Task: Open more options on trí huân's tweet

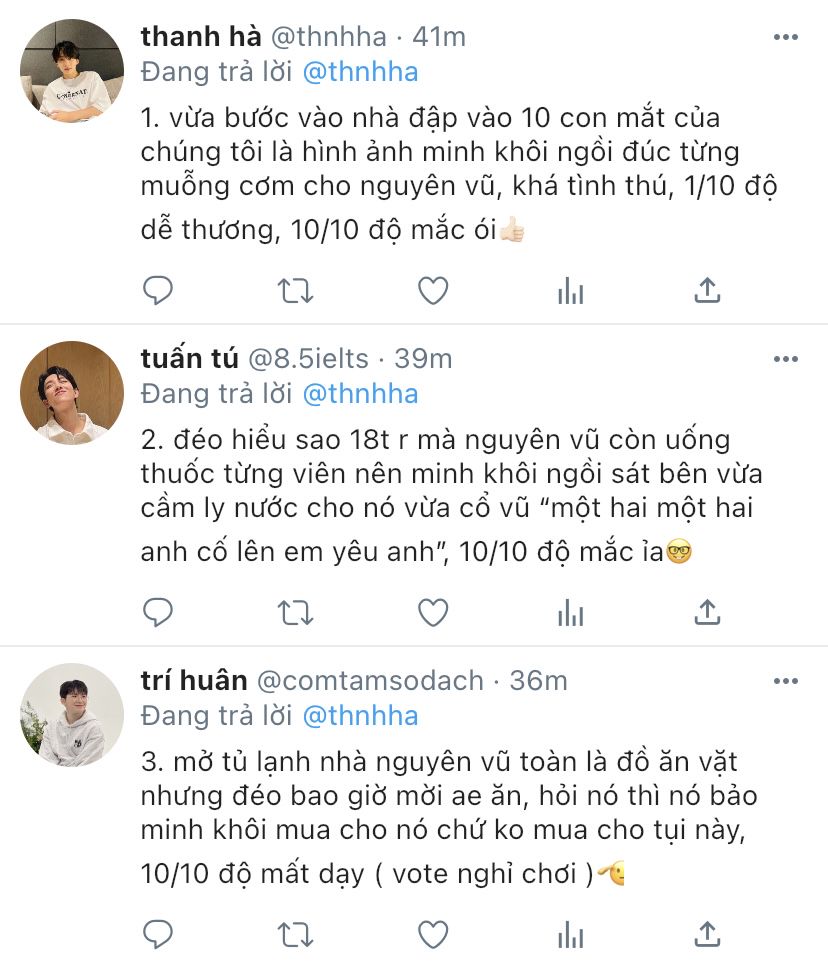Action: [785, 681]
